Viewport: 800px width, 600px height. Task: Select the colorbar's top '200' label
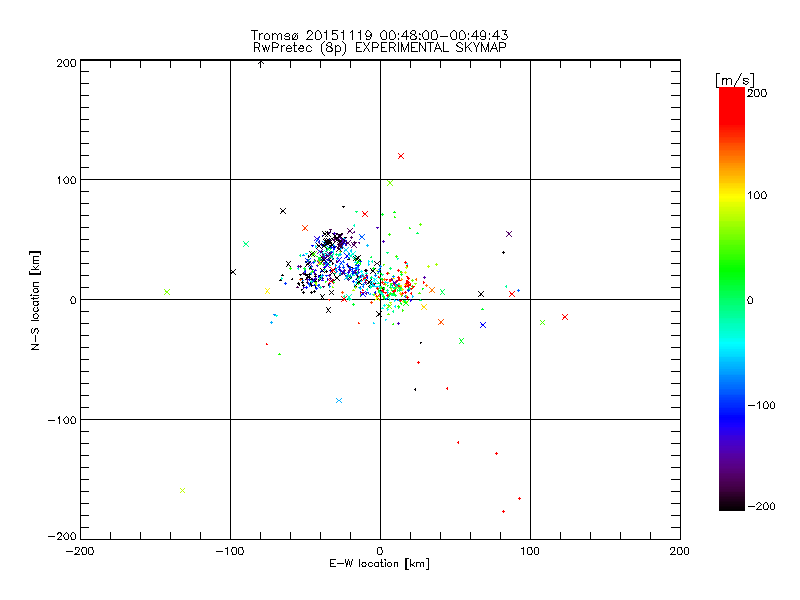(757, 93)
